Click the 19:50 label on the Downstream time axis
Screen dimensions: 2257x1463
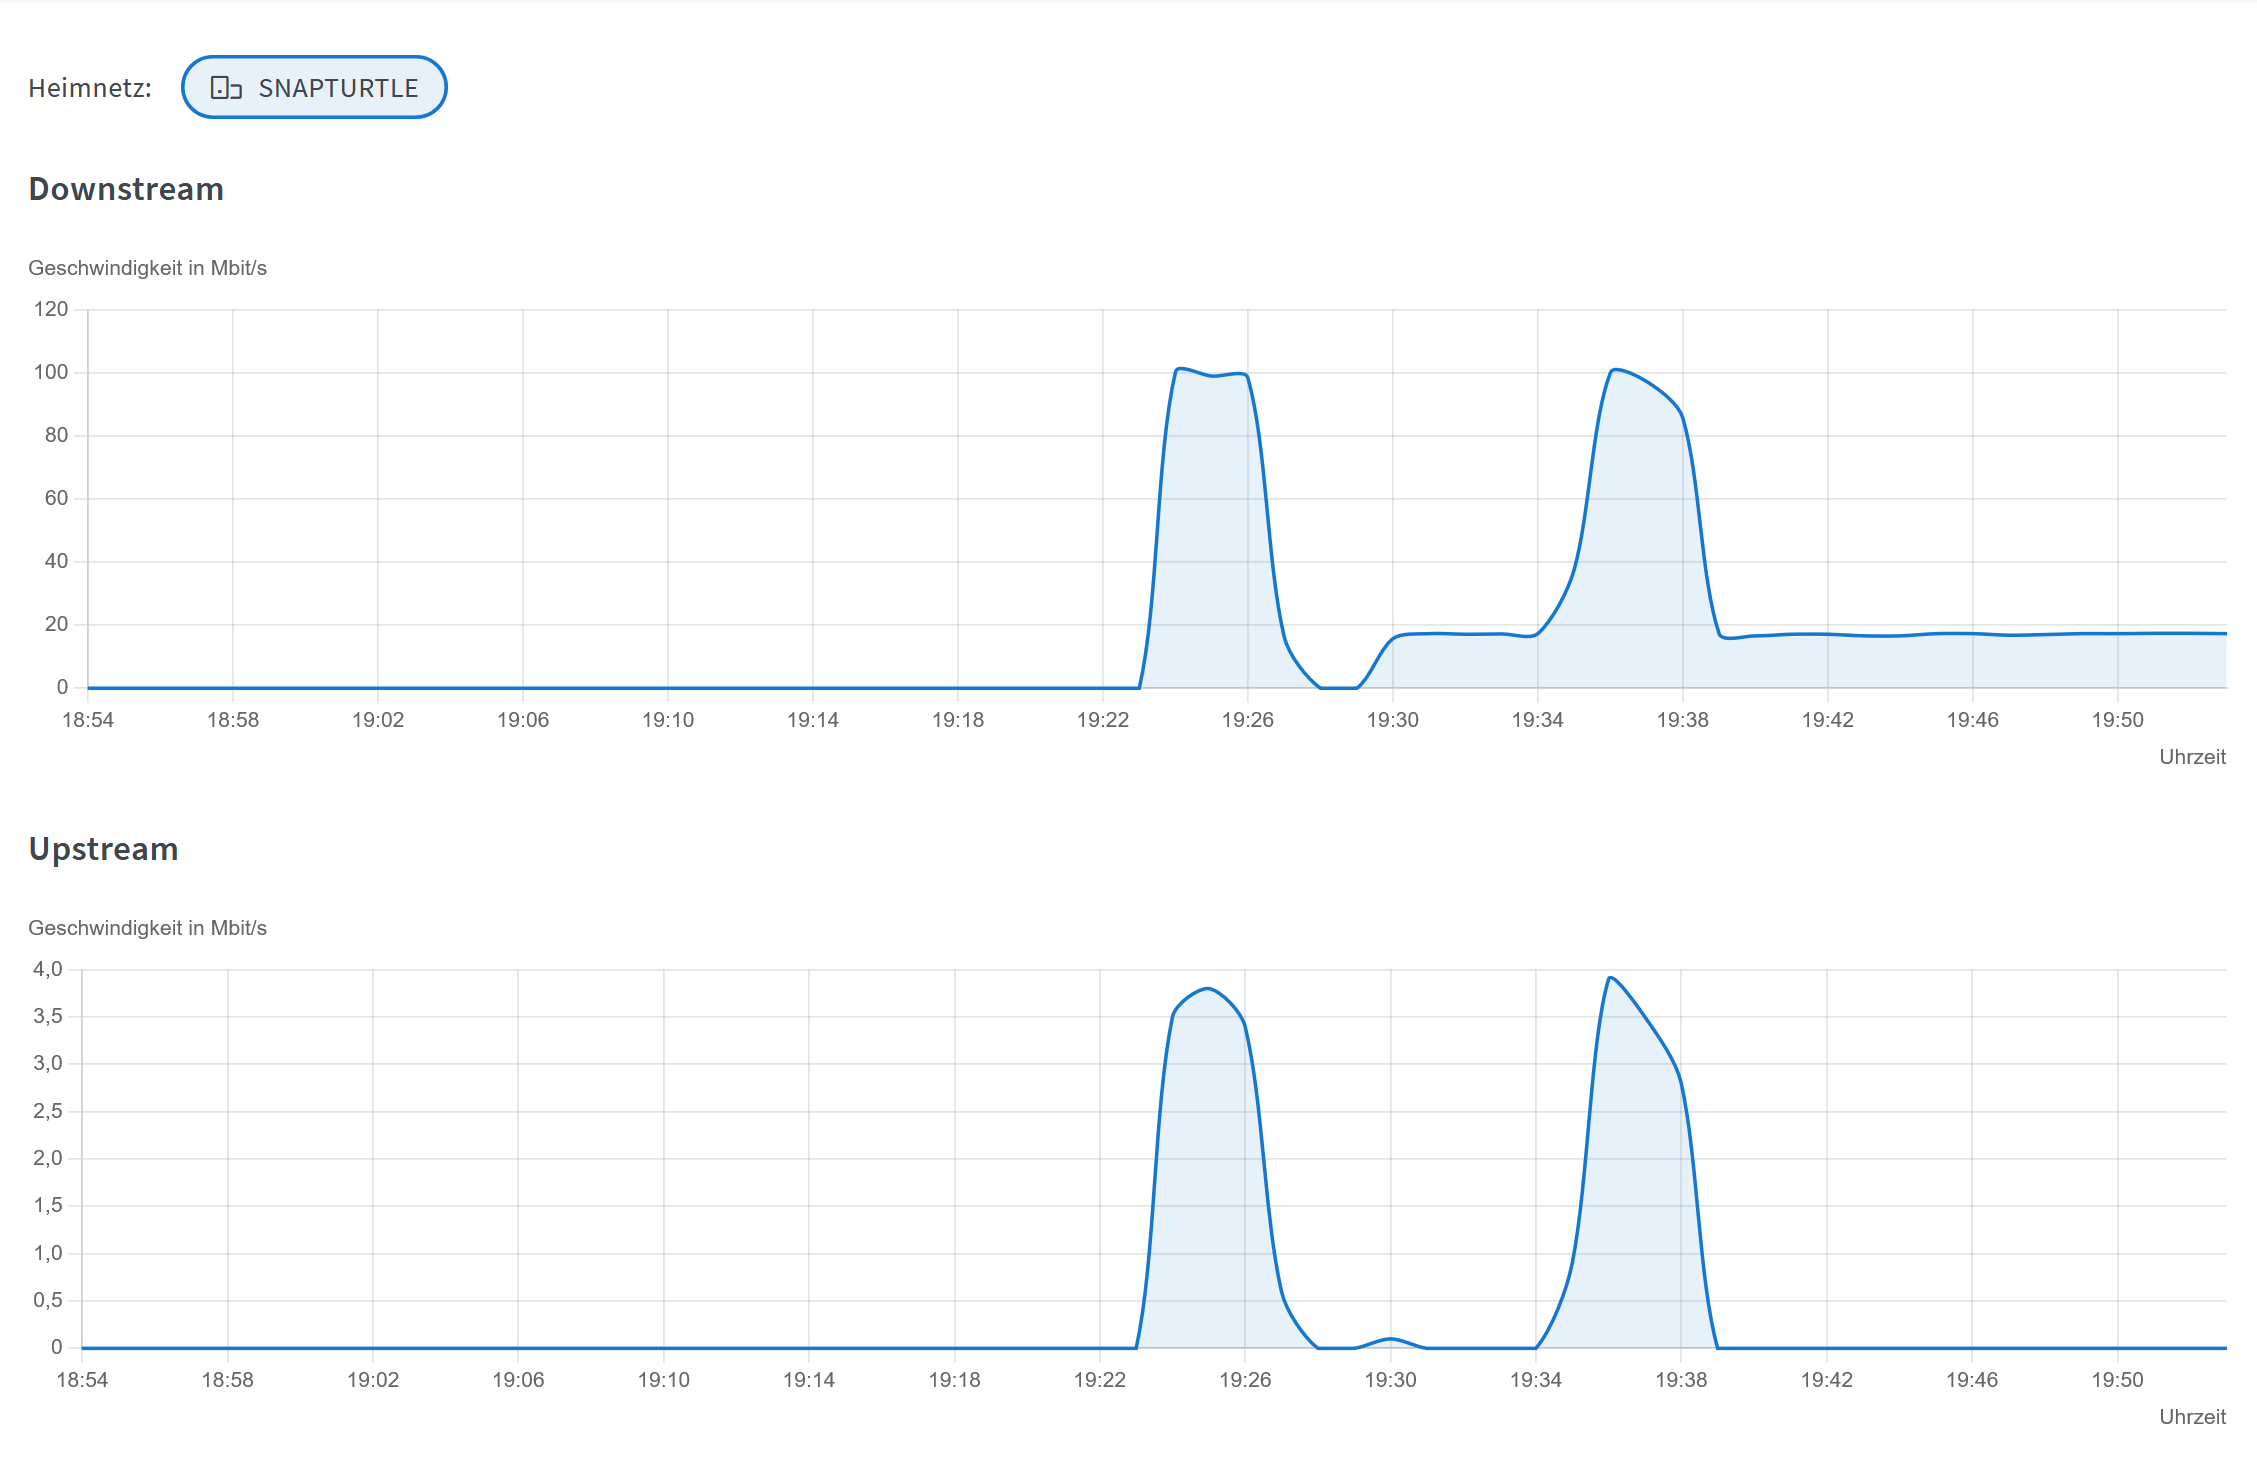[x=2117, y=720]
